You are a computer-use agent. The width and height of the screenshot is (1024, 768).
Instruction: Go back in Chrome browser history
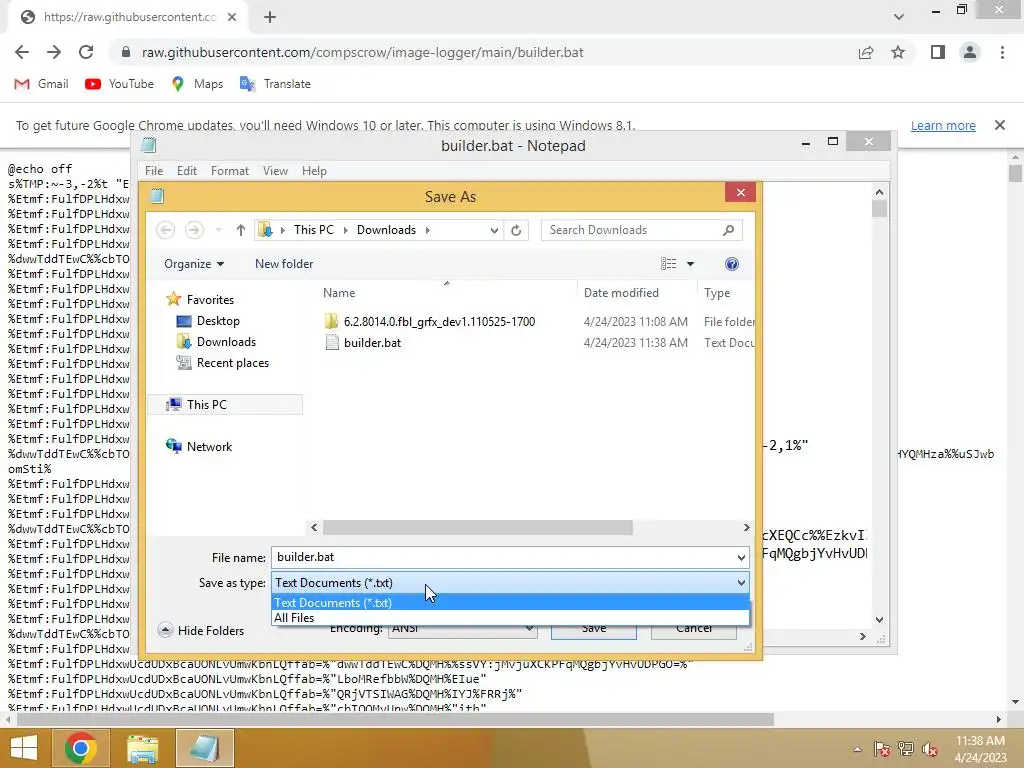(x=22, y=52)
